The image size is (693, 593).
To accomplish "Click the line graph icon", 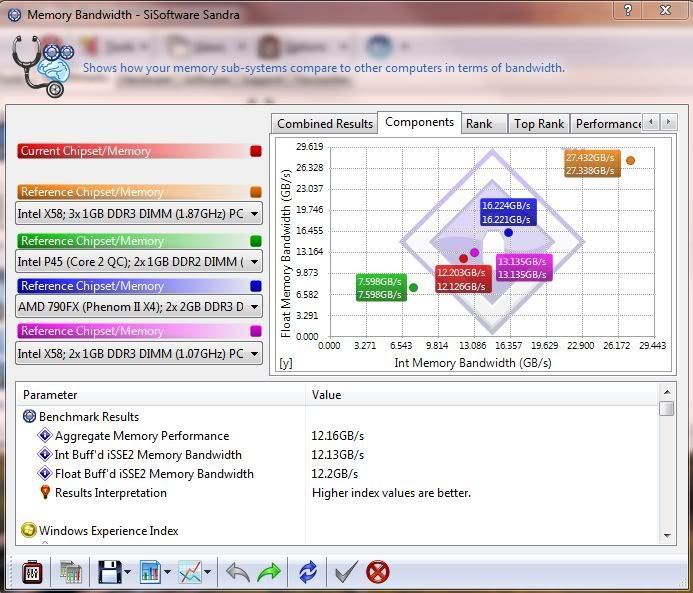I will coord(190,572).
